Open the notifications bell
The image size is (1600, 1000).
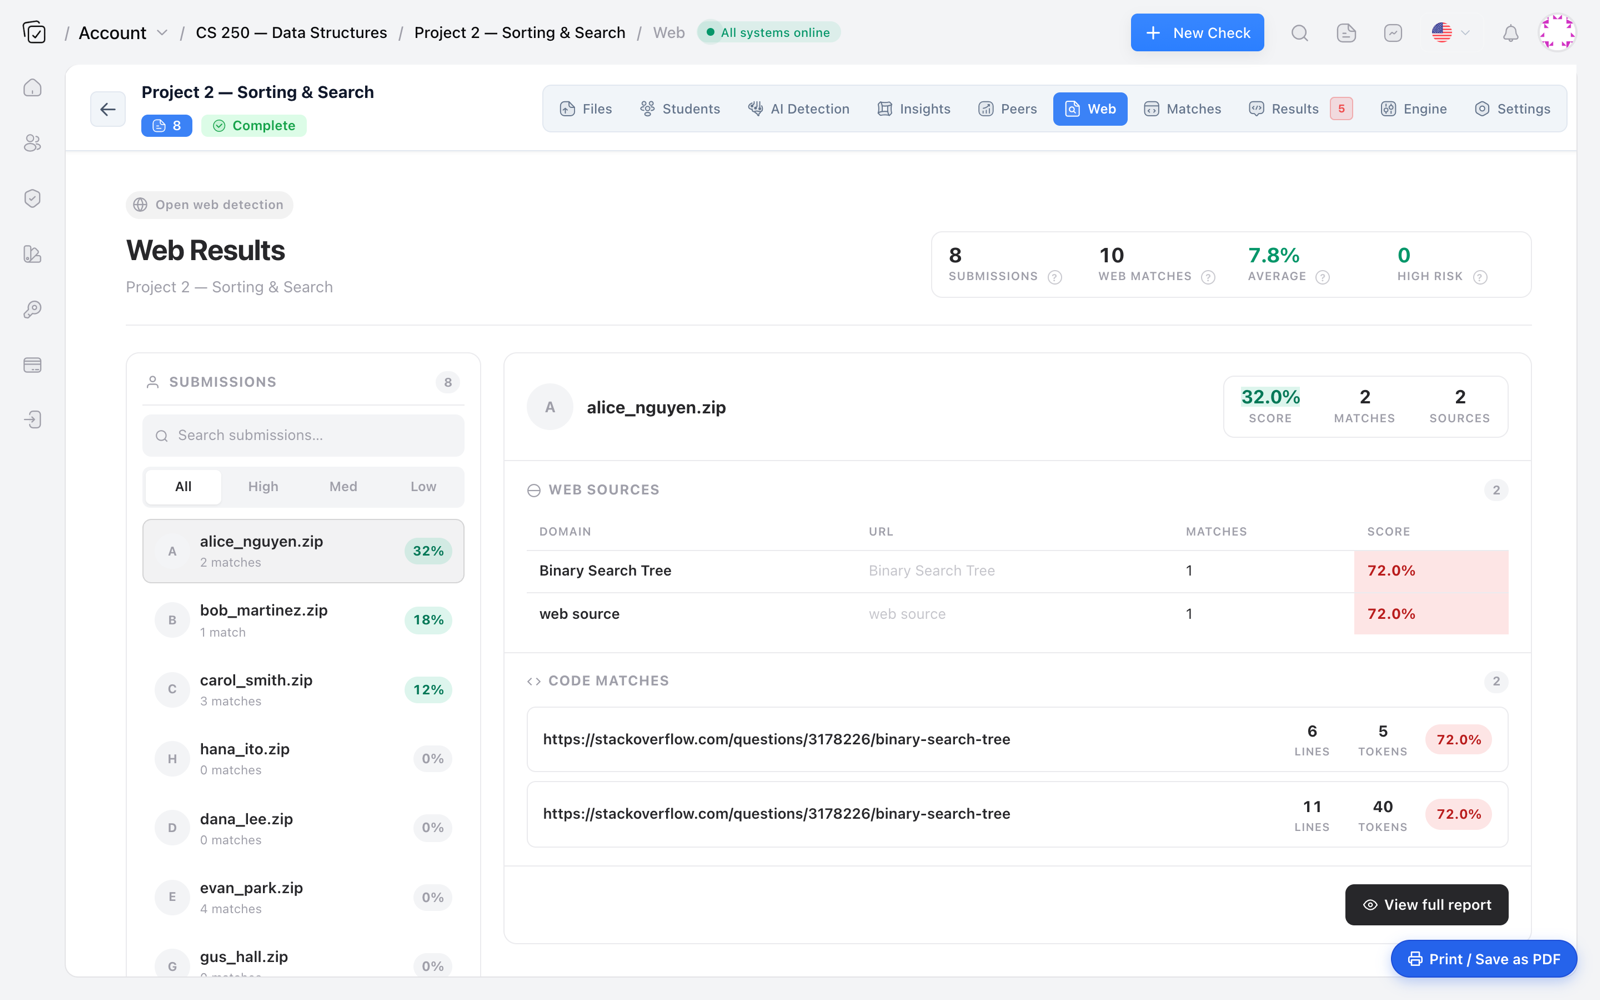(x=1510, y=33)
